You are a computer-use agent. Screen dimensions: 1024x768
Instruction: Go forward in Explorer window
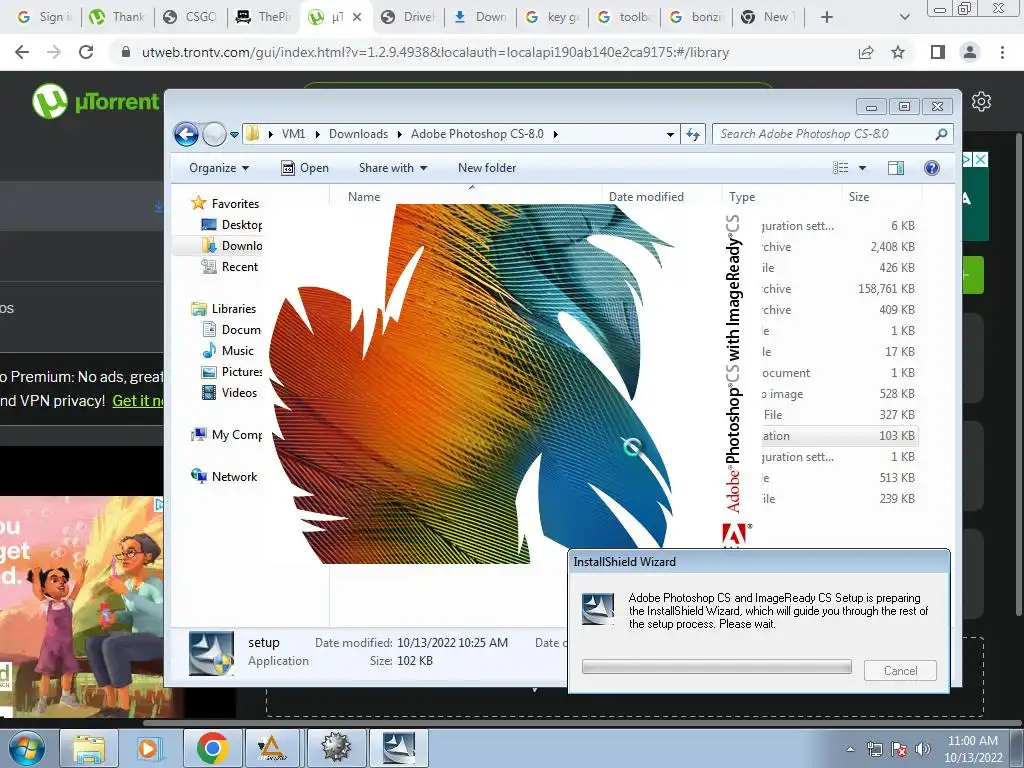click(x=214, y=135)
